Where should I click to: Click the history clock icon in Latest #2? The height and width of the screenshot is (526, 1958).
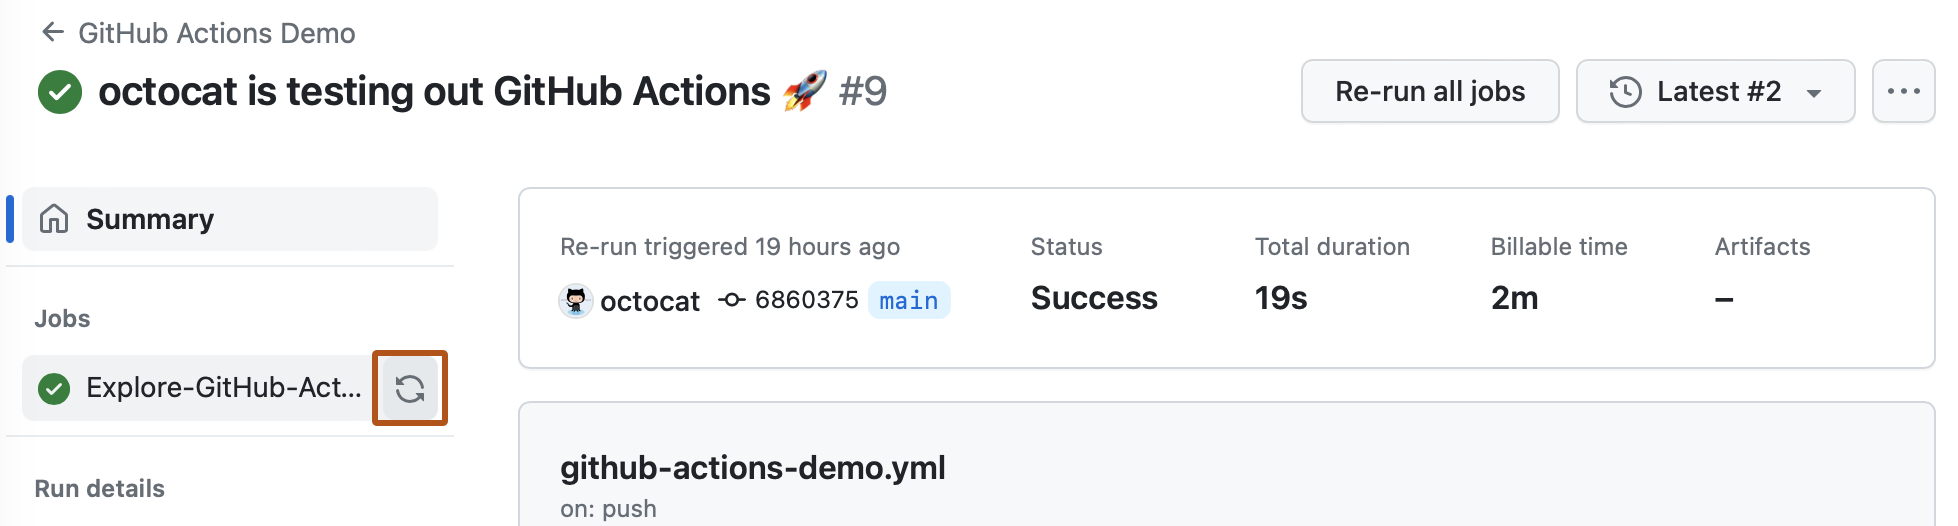click(x=1625, y=92)
